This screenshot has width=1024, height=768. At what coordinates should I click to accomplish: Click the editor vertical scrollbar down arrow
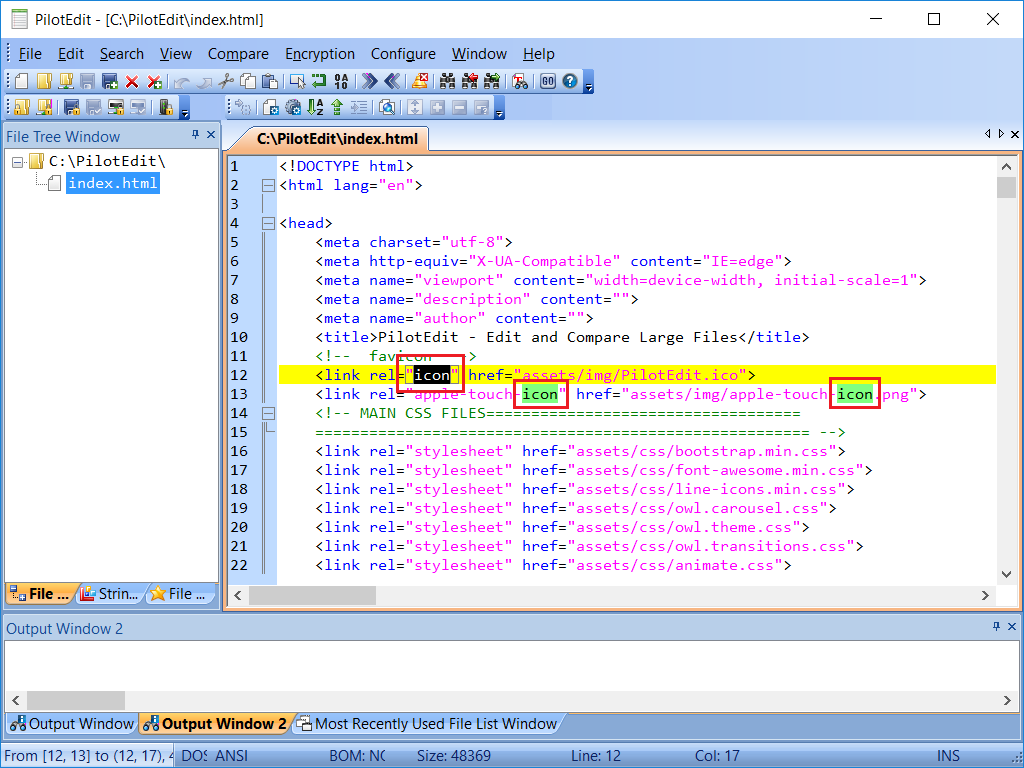coord(1006,575)
